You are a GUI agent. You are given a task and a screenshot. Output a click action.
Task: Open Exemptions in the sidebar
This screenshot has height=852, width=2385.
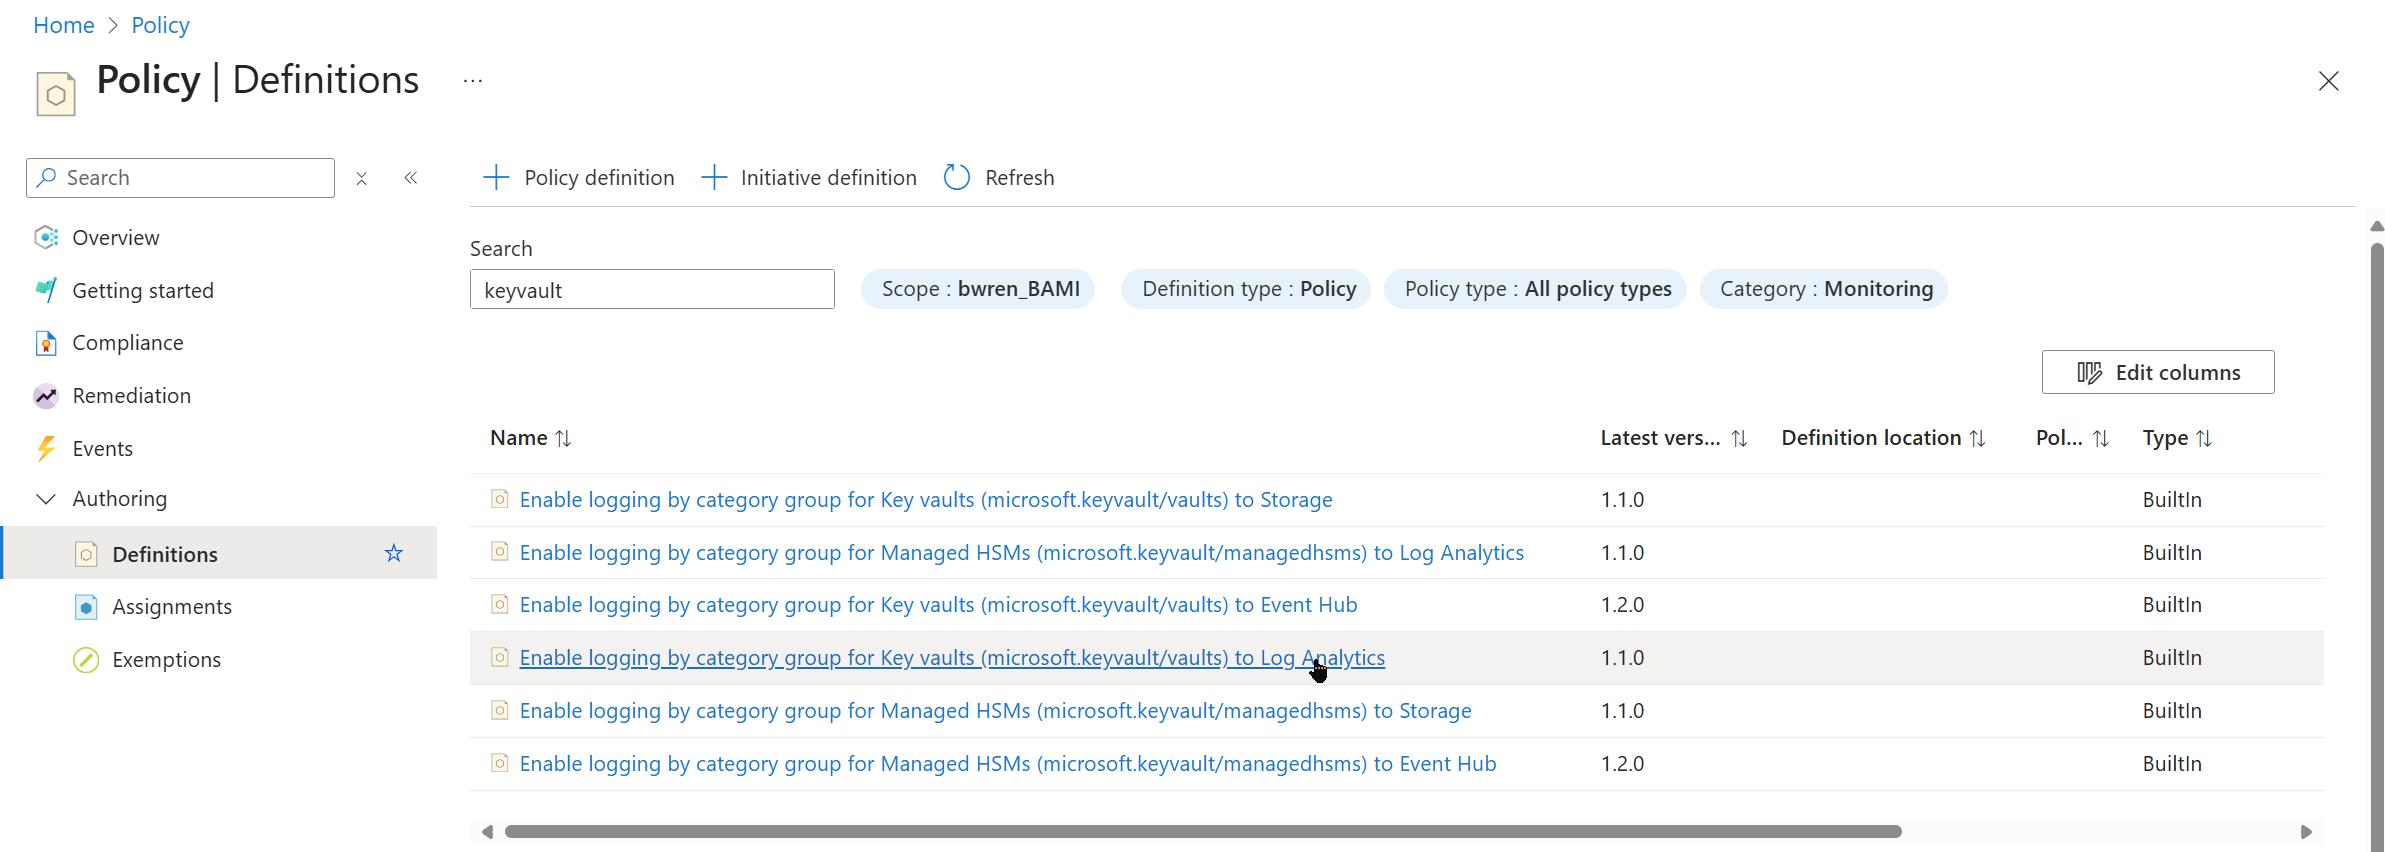166,660
